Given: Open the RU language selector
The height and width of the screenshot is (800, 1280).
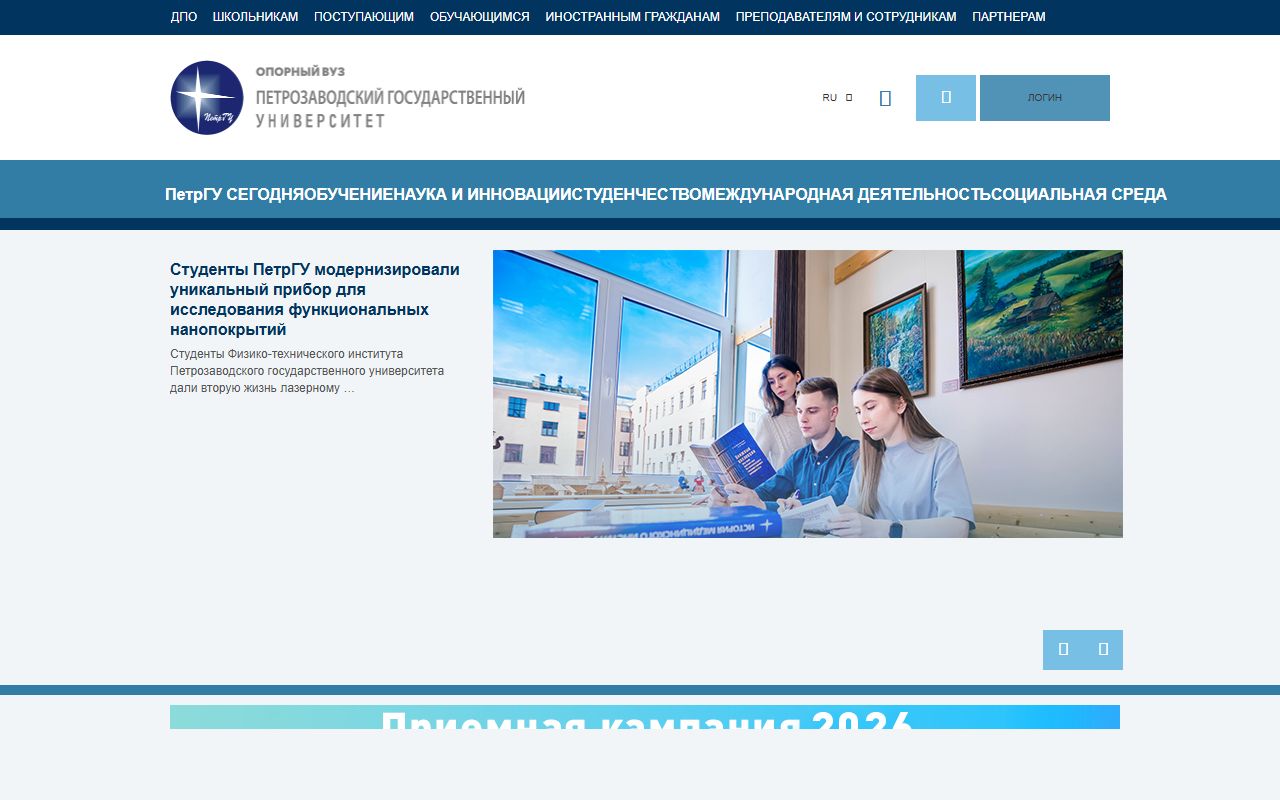Looking at the screenshot, I should tap(837, 98).
